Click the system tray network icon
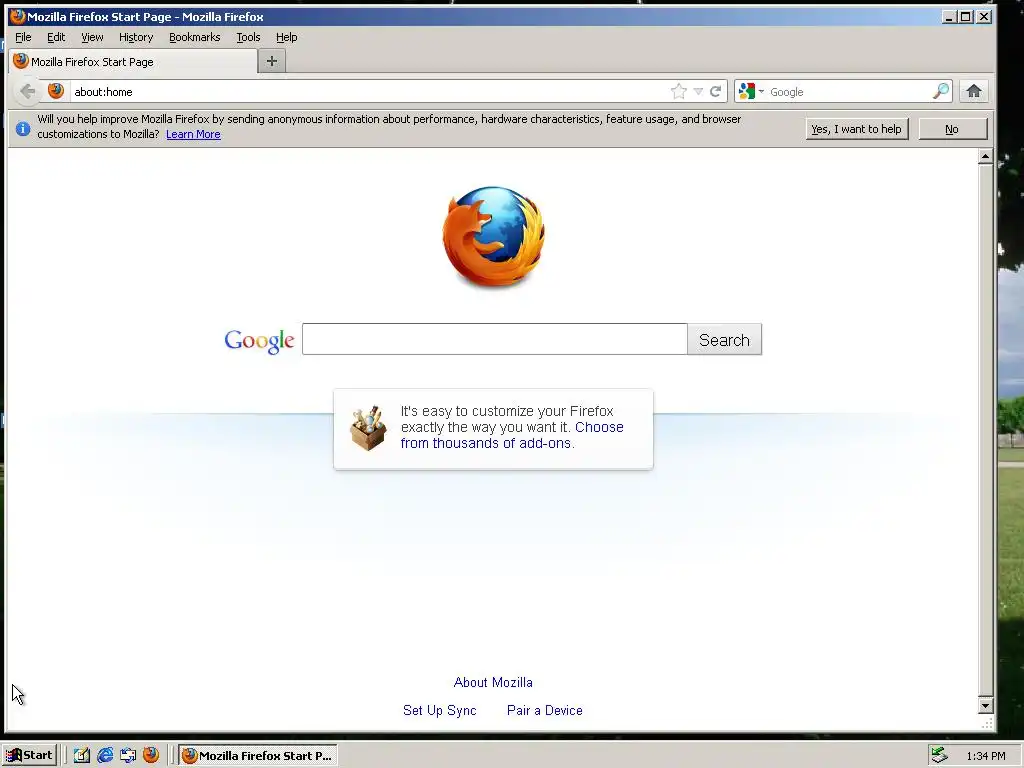 click(x=939, y=756)
